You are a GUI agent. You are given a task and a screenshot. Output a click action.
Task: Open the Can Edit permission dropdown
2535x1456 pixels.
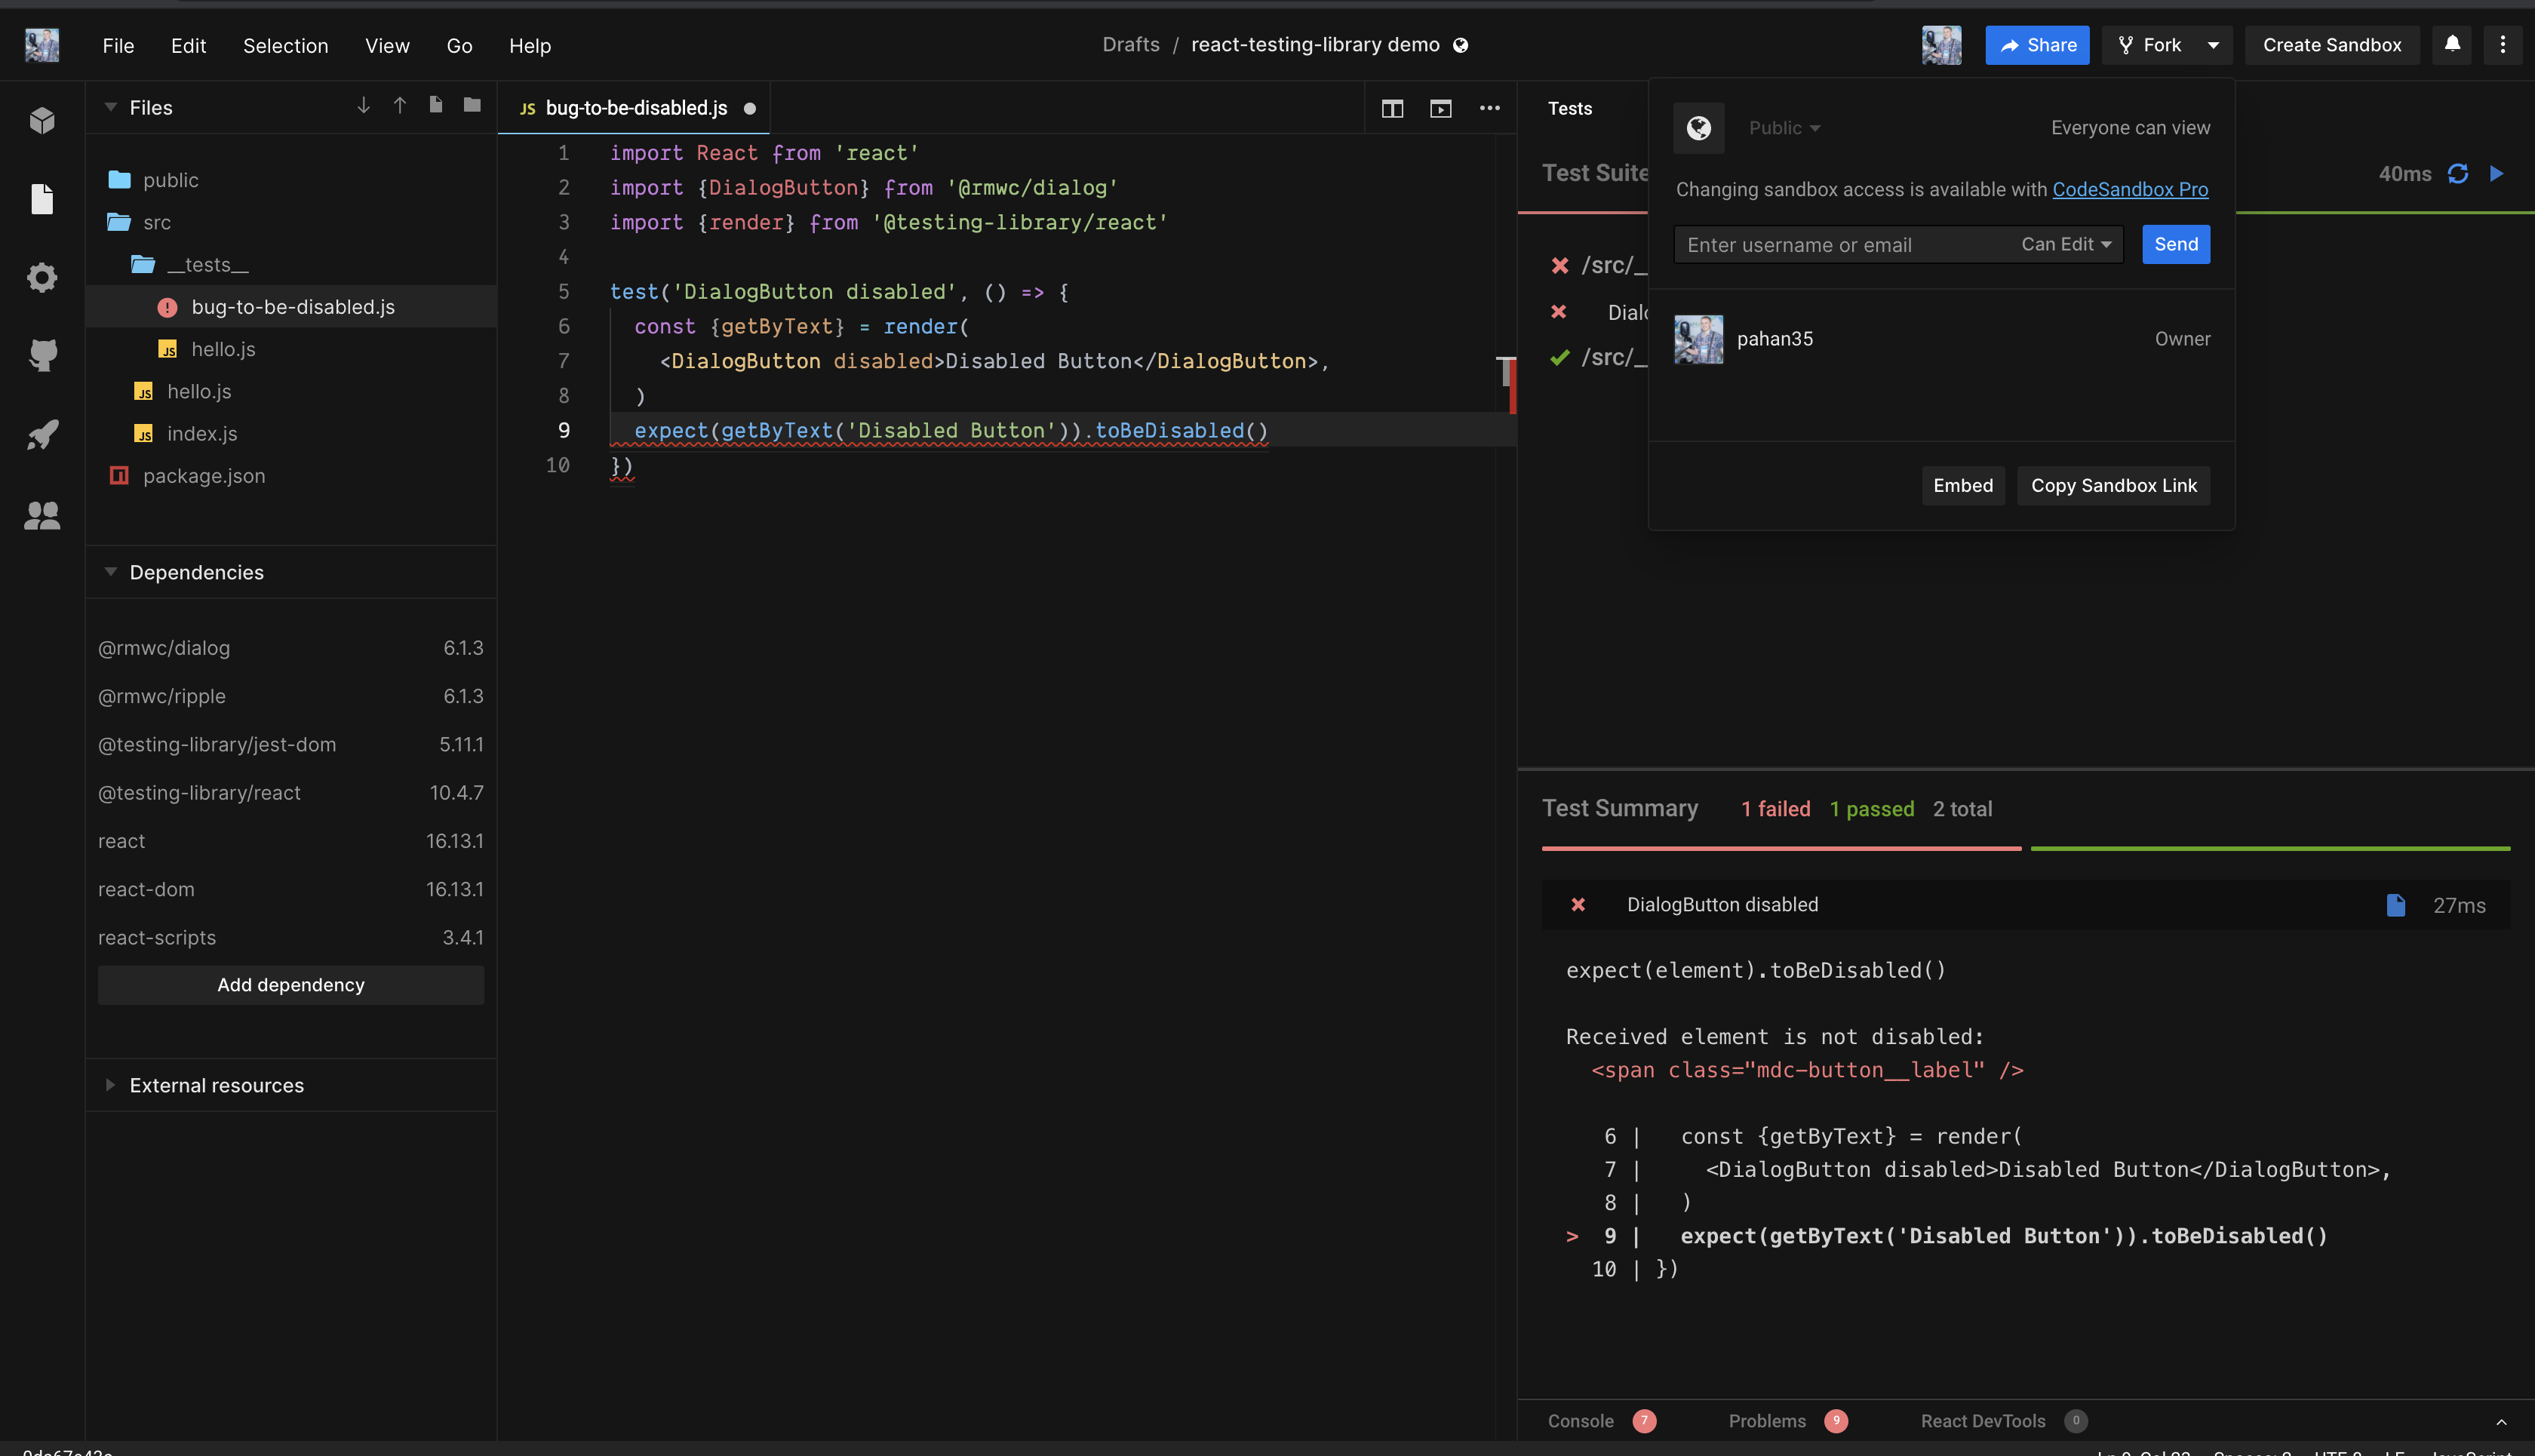(x=2066, y=244)
